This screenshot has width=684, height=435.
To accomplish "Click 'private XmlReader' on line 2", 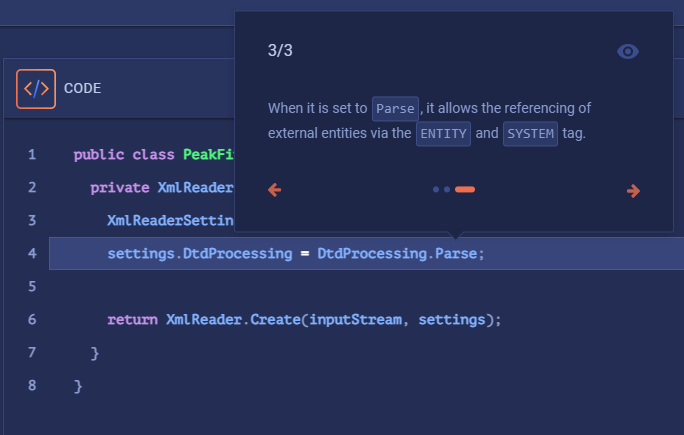I will [x=162, y=188].
